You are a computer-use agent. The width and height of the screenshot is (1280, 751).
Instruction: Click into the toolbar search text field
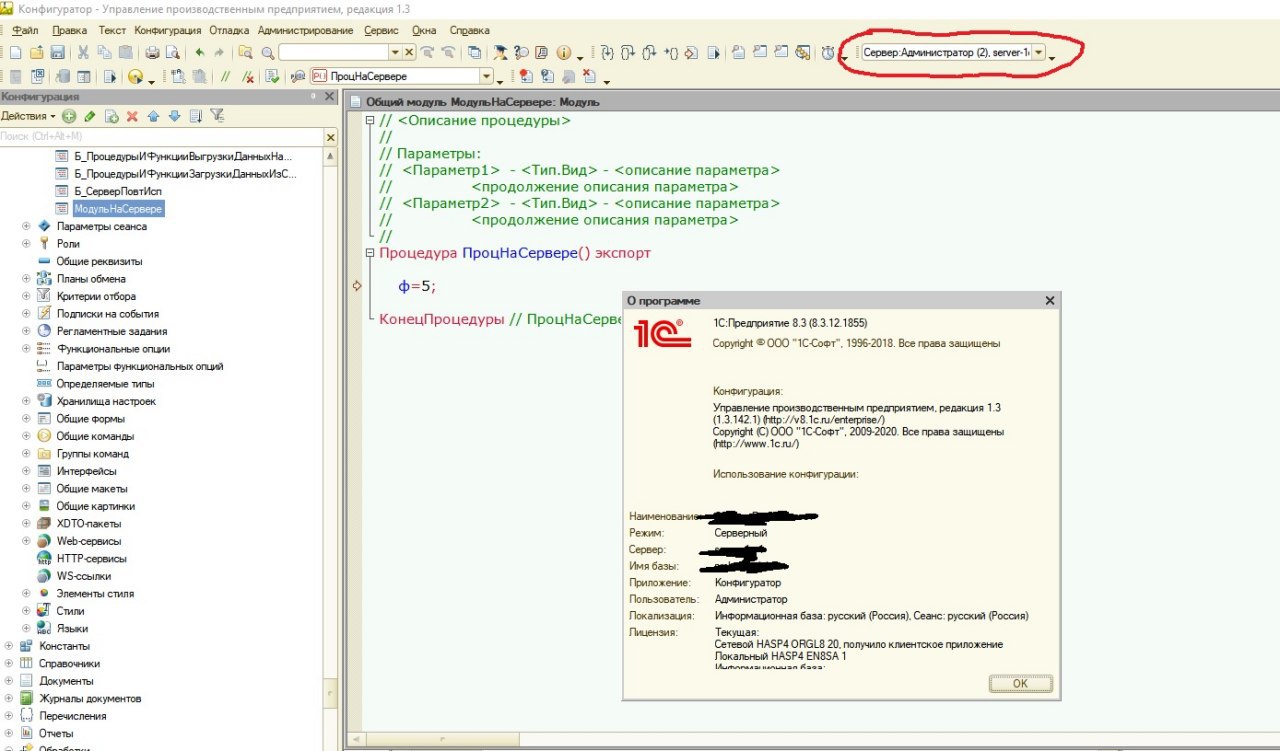tap(333, 52)
